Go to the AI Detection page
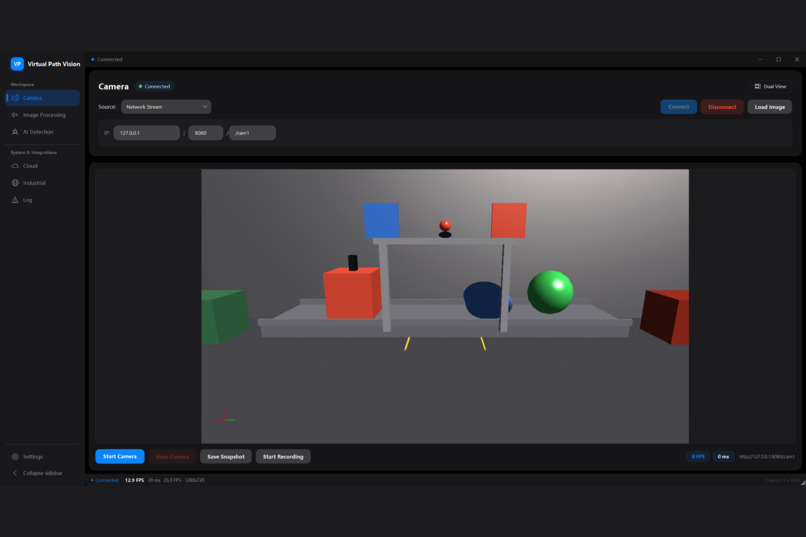The height and width of the screenshot is (537, 806). coord(43,132)
